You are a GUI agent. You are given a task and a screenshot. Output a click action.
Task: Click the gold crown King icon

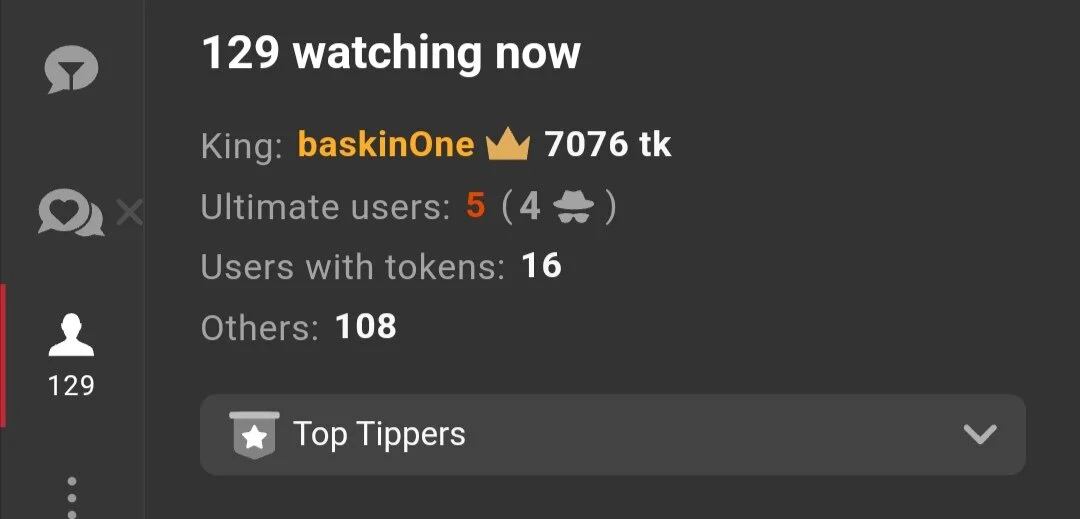(508, 145)
